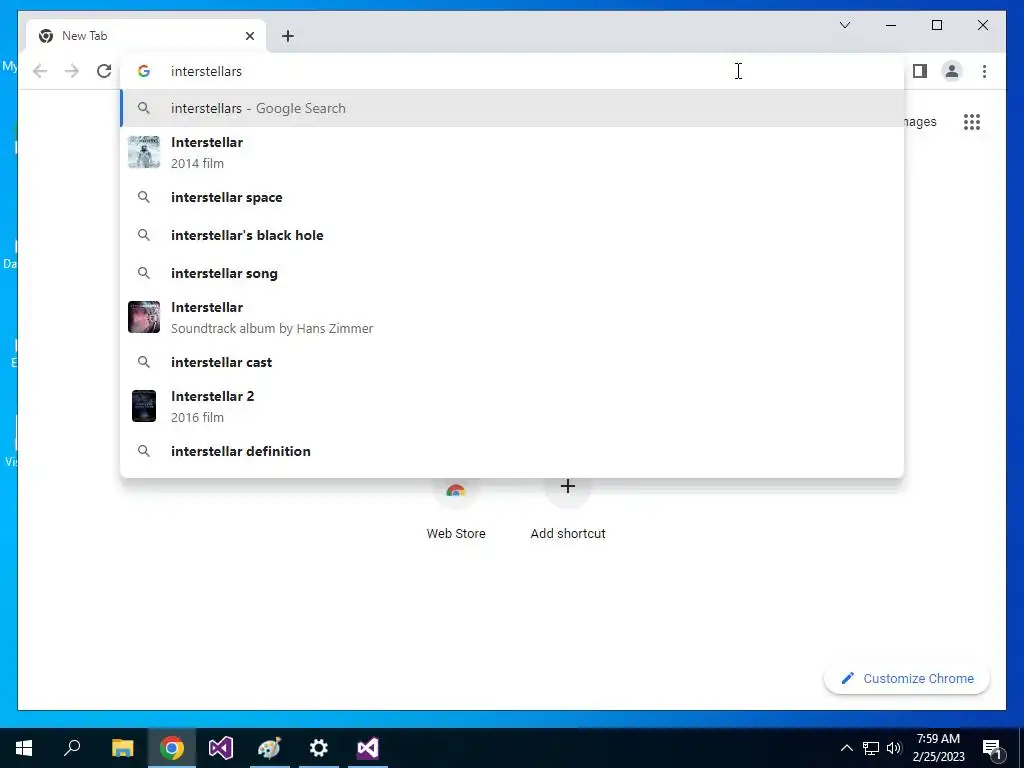Close the New Tab tab
The height and width of the screenshot is (768, 1024).
point(249,36)
